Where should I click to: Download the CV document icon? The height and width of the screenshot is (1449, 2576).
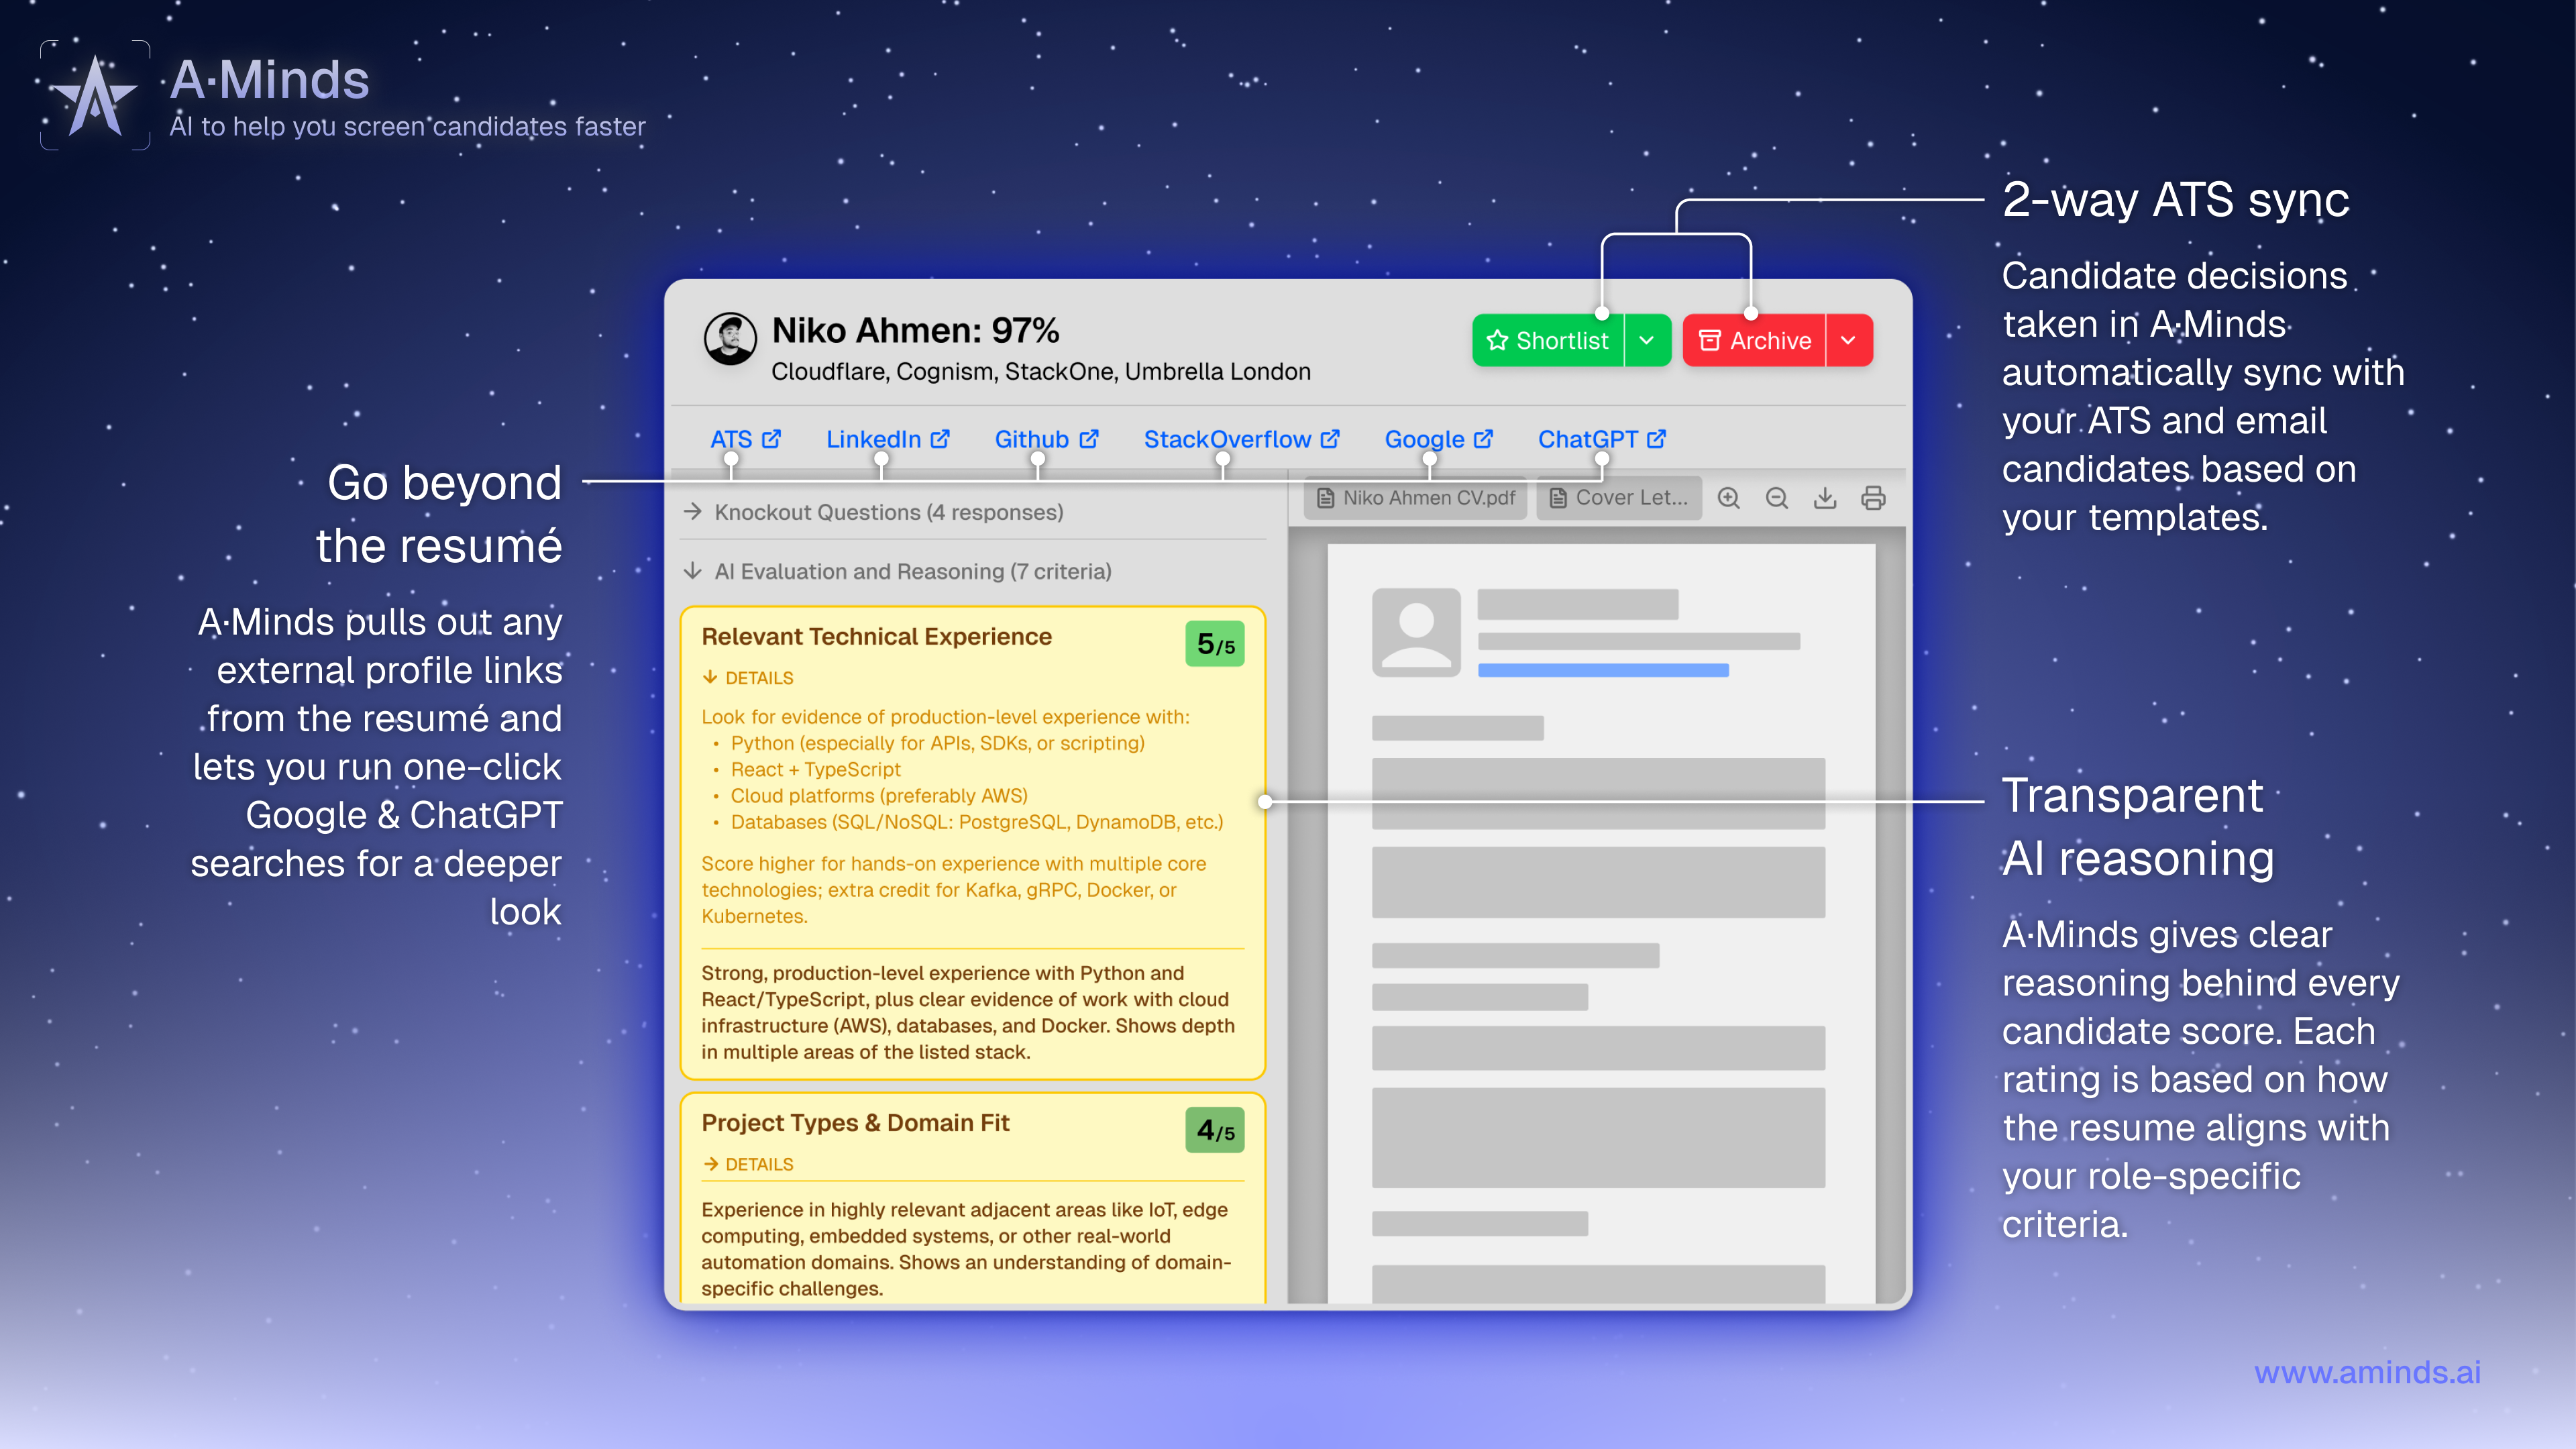1825,498
